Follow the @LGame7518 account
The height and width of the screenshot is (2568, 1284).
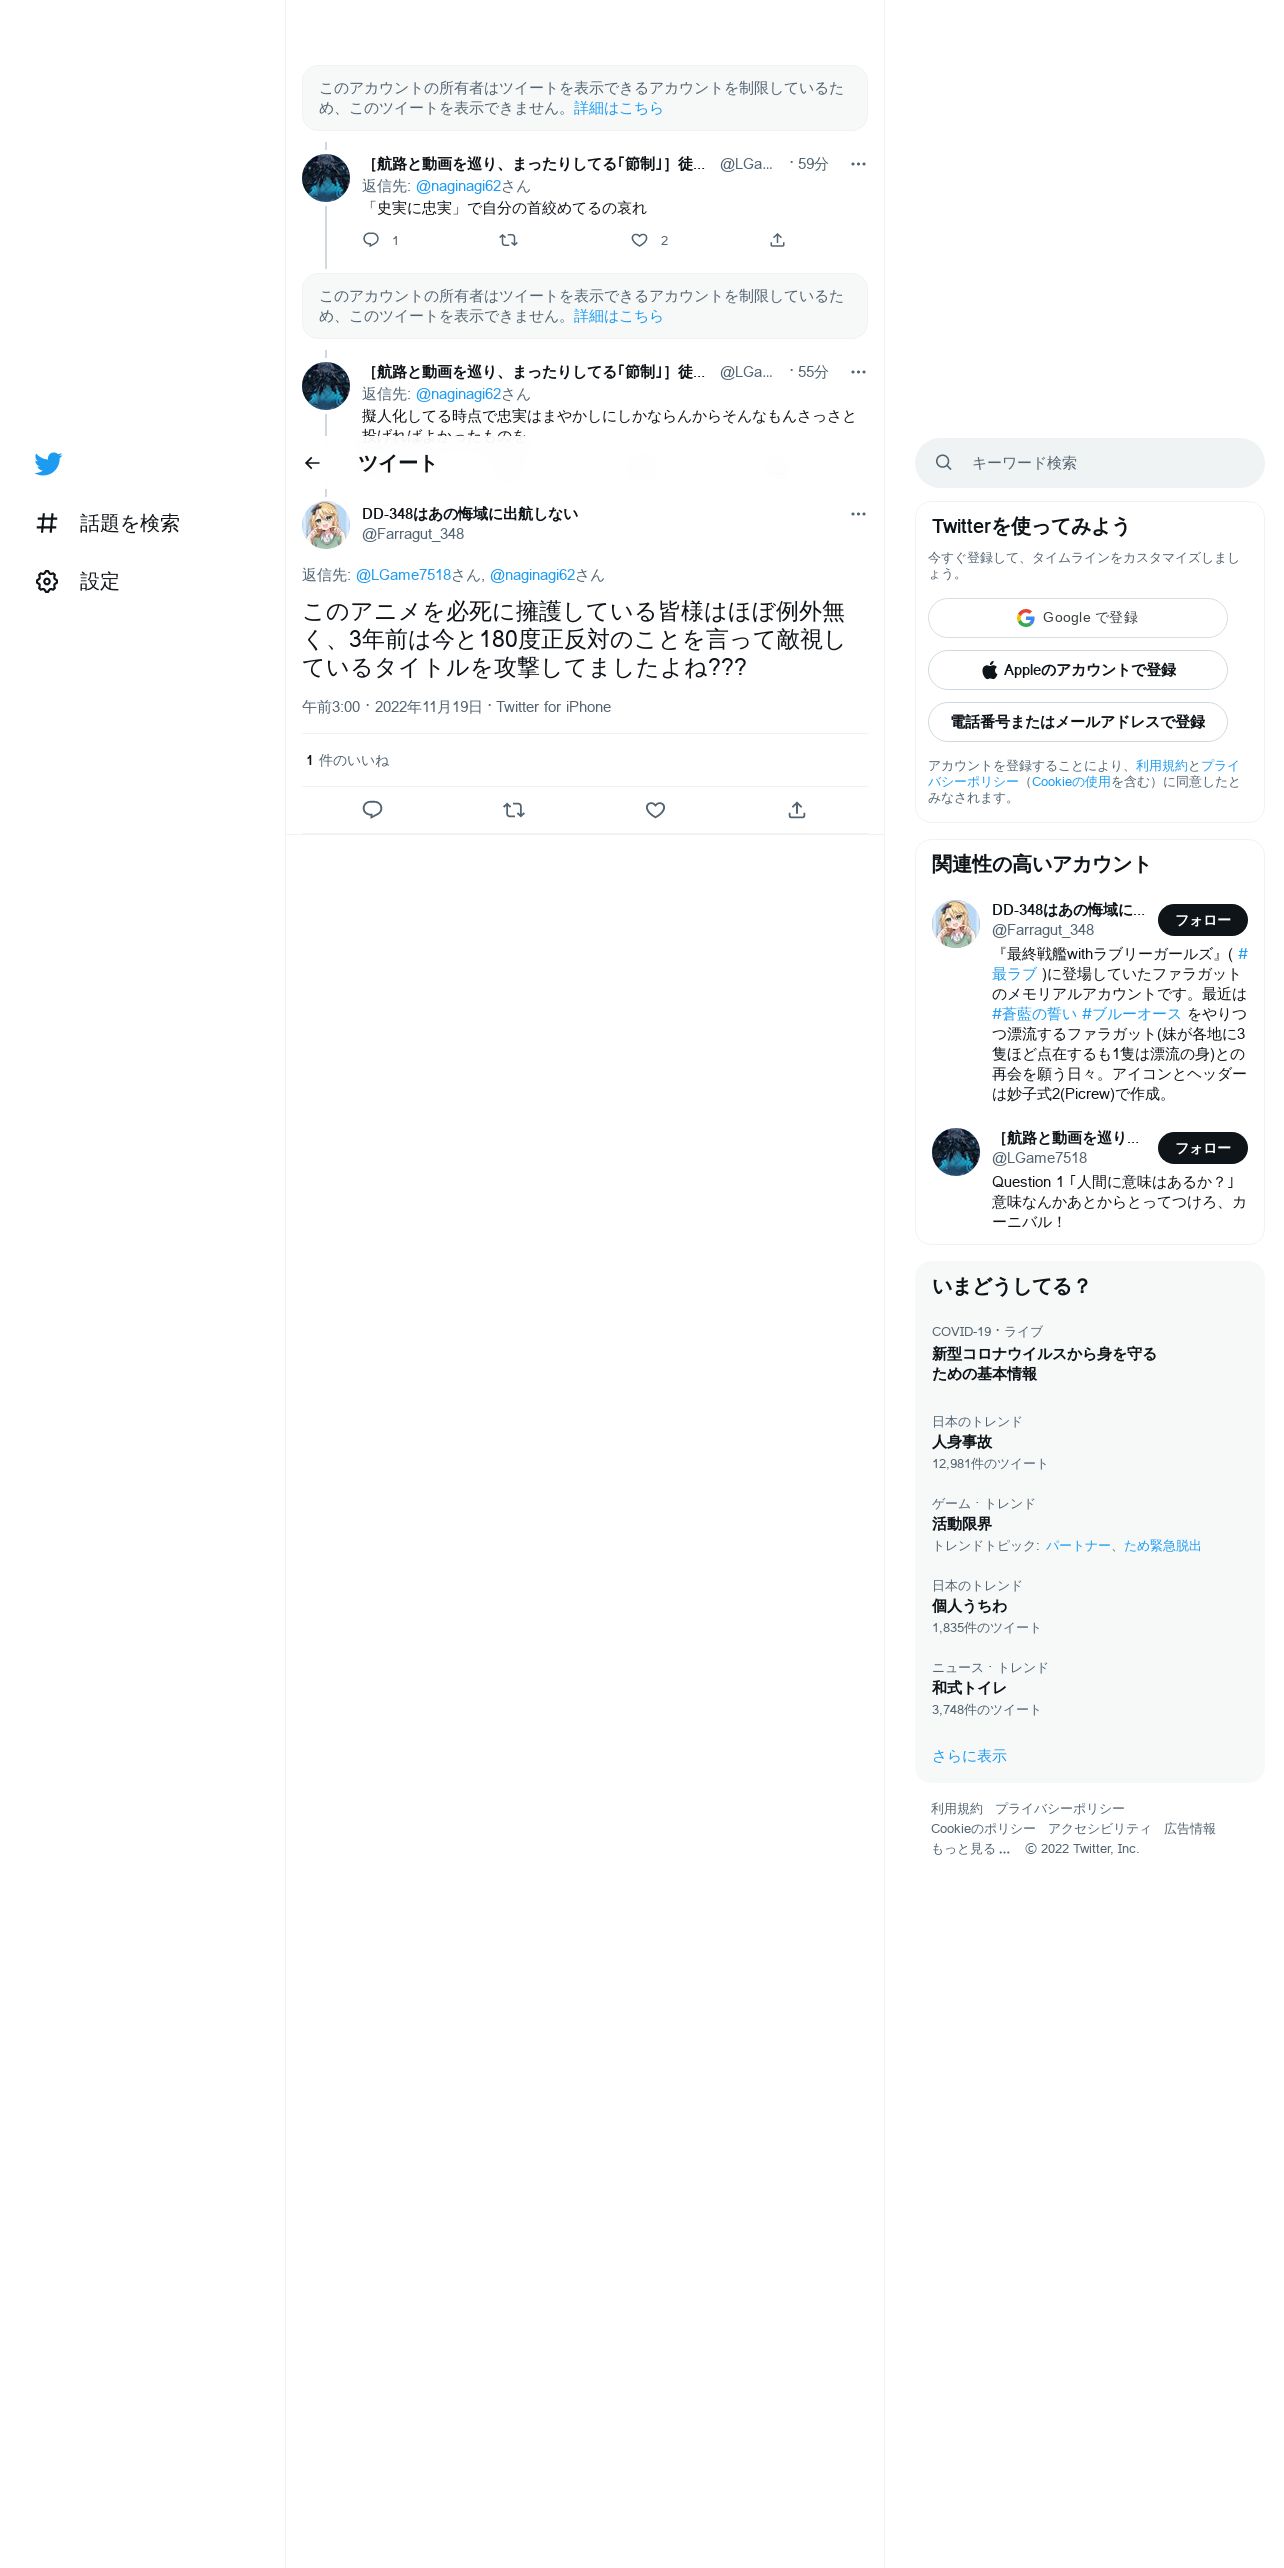pyautogui.click(x=1203, y=1148)
